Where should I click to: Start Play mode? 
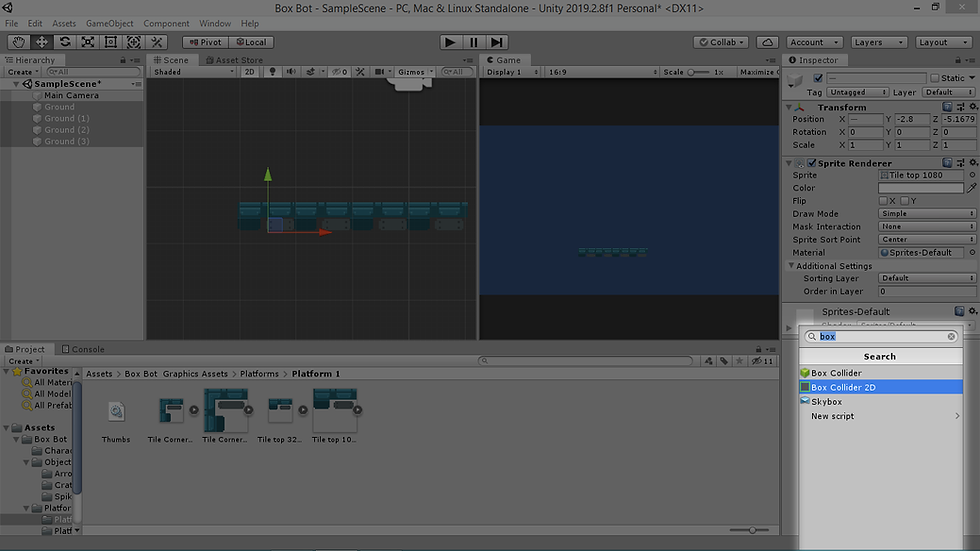point(450,42)
